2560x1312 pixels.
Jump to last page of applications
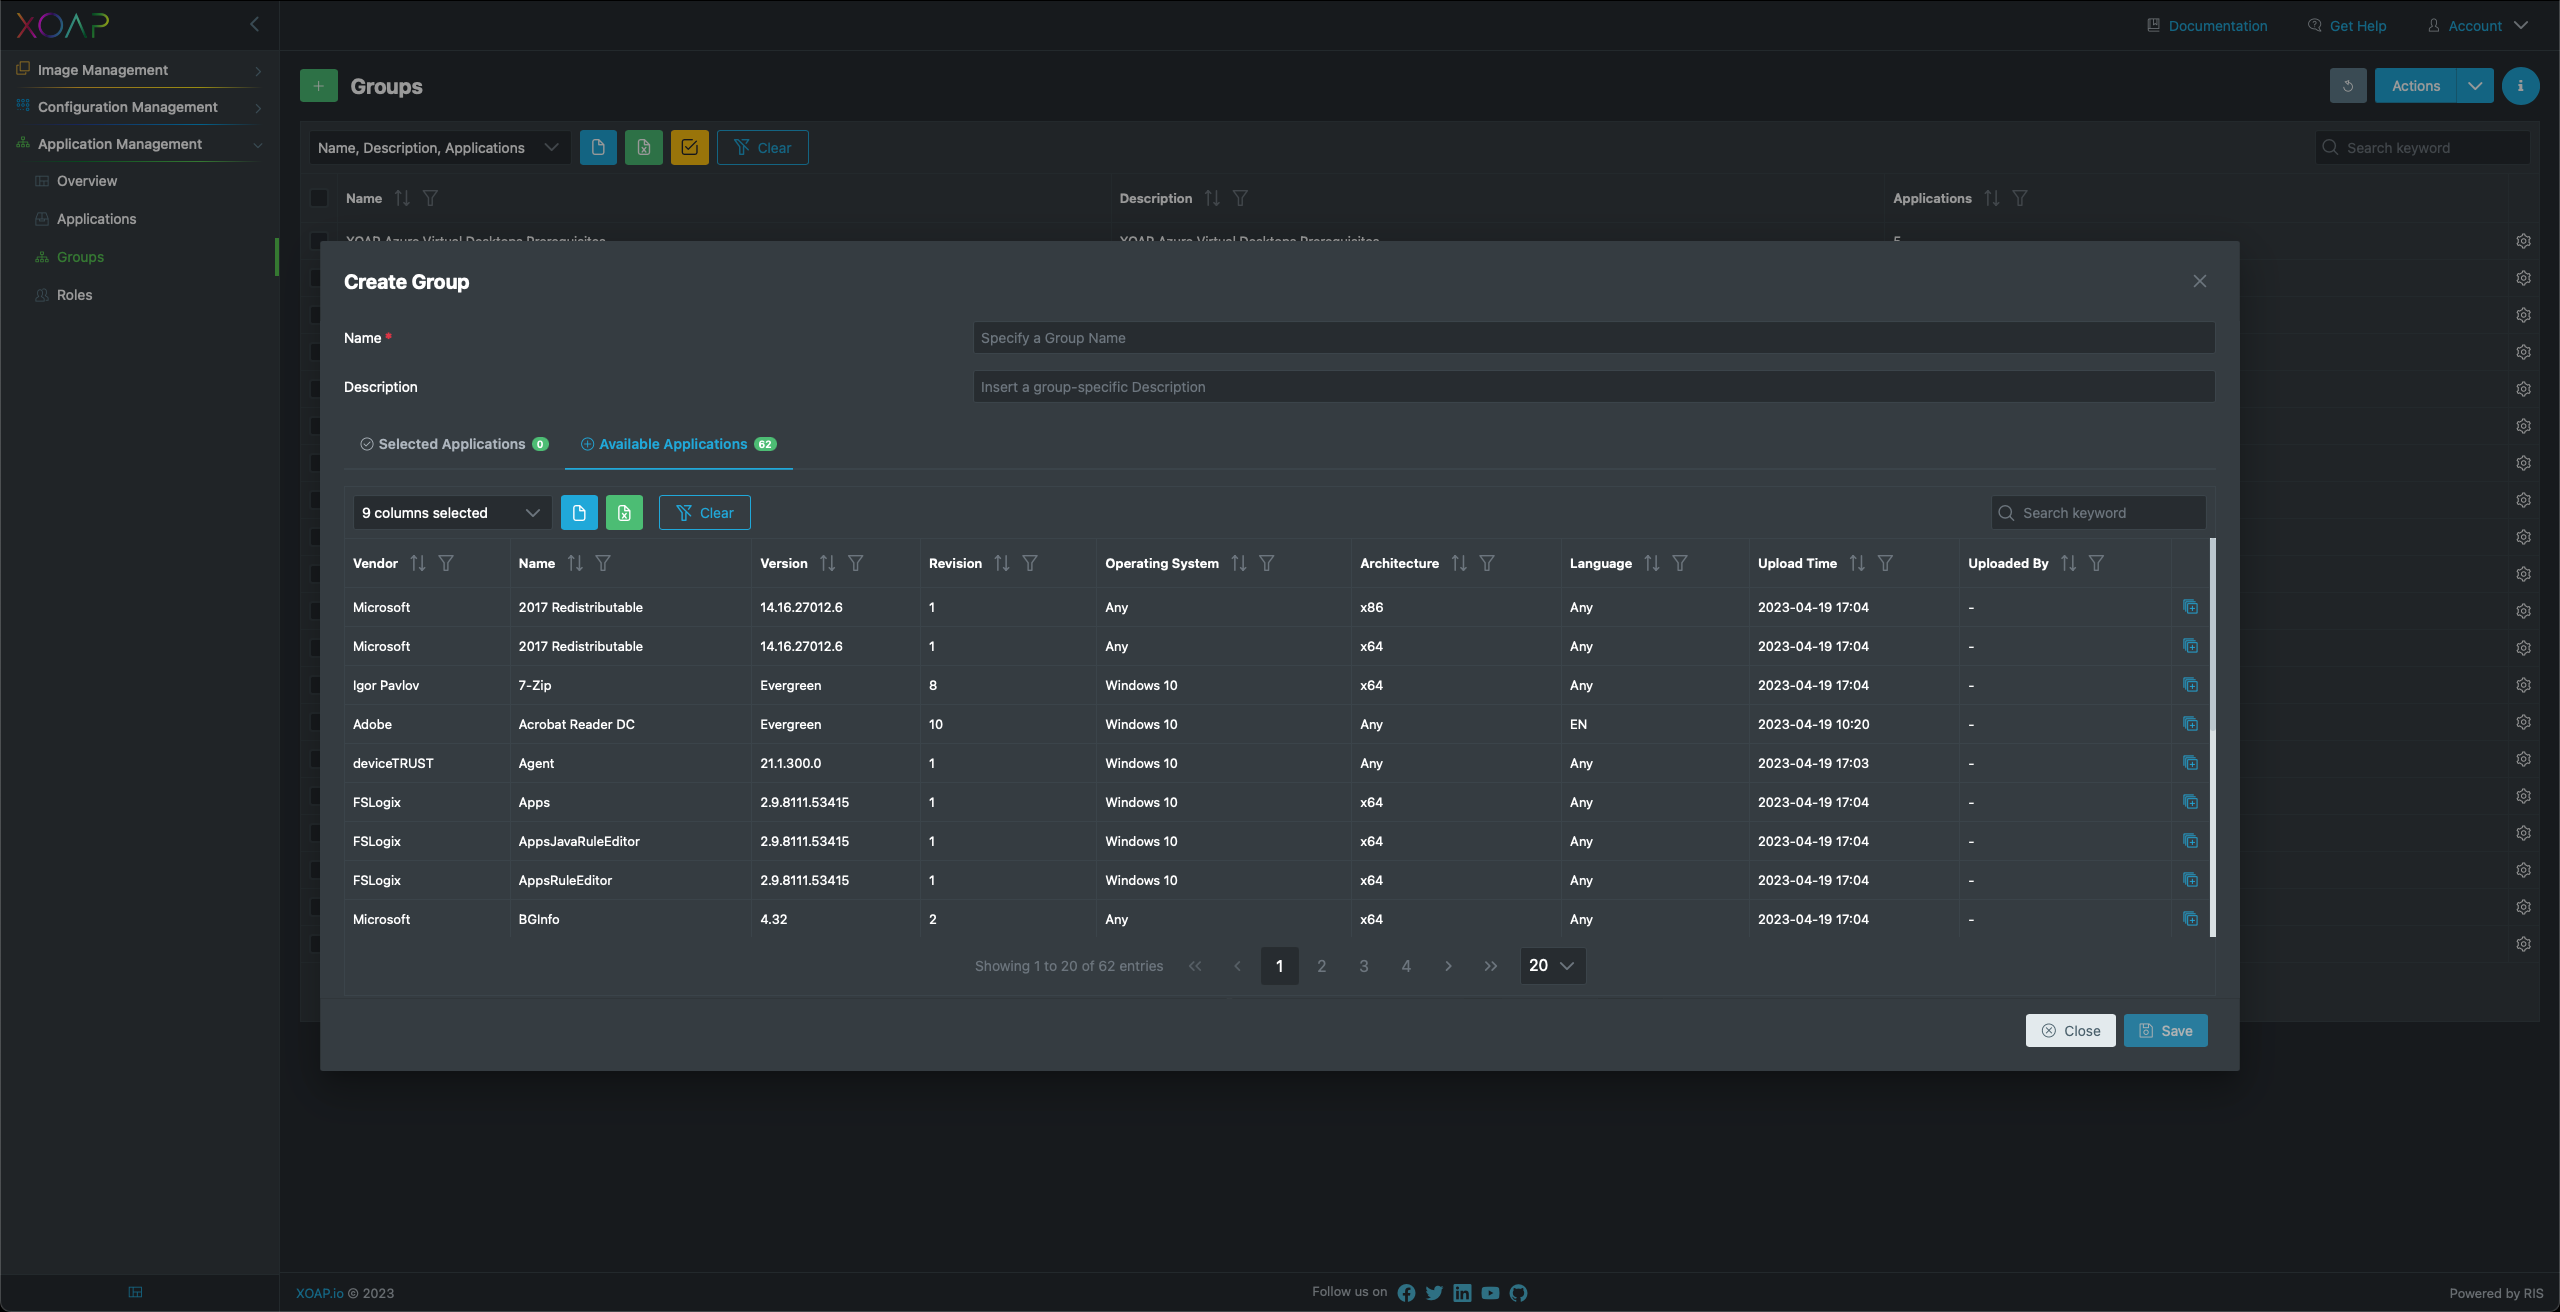coord(1491,966)
